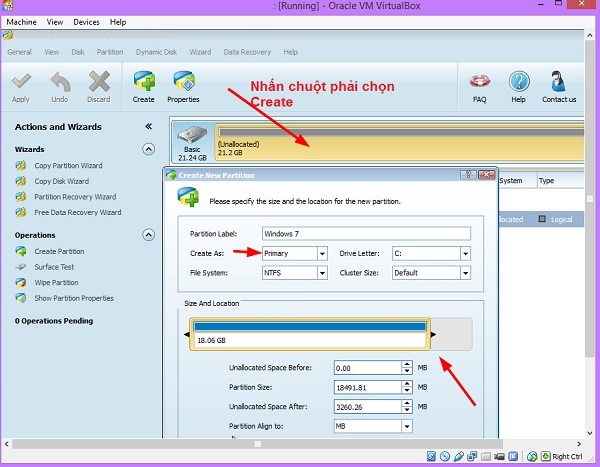Open the Data Recovery menu

point(247,52)
